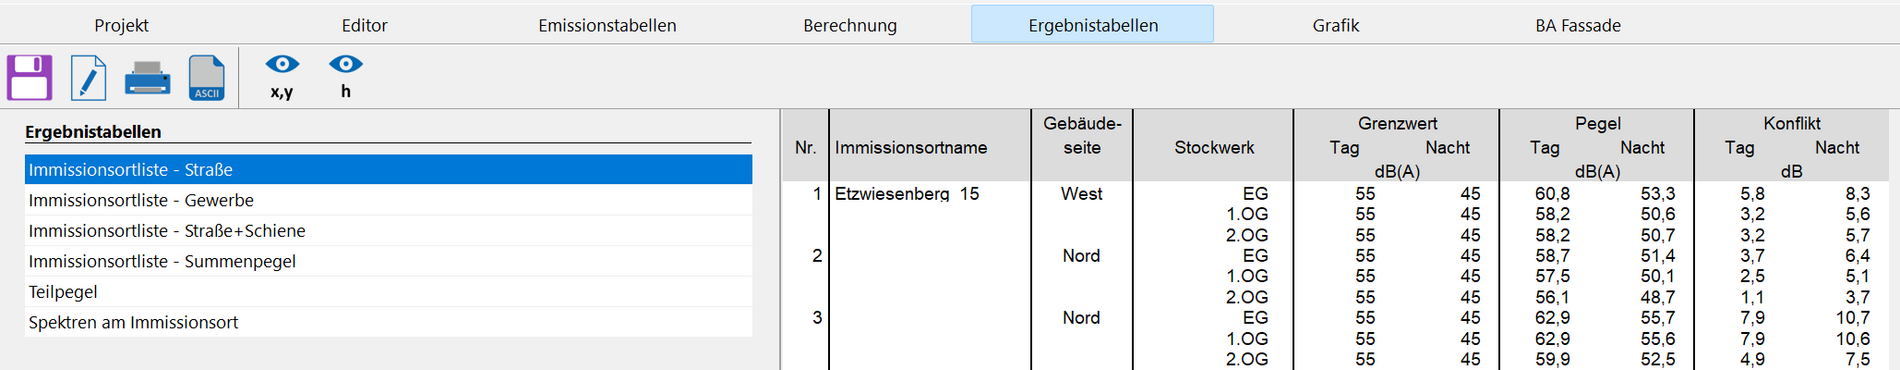Click the printer icon
Viewport: 1900px width, 370px height.
pos(147,77)
